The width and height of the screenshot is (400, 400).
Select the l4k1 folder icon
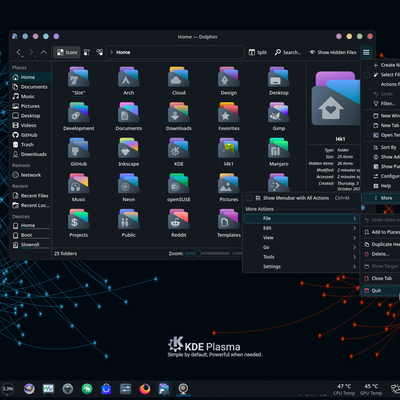pyautogui.click(x=229, y=148)
